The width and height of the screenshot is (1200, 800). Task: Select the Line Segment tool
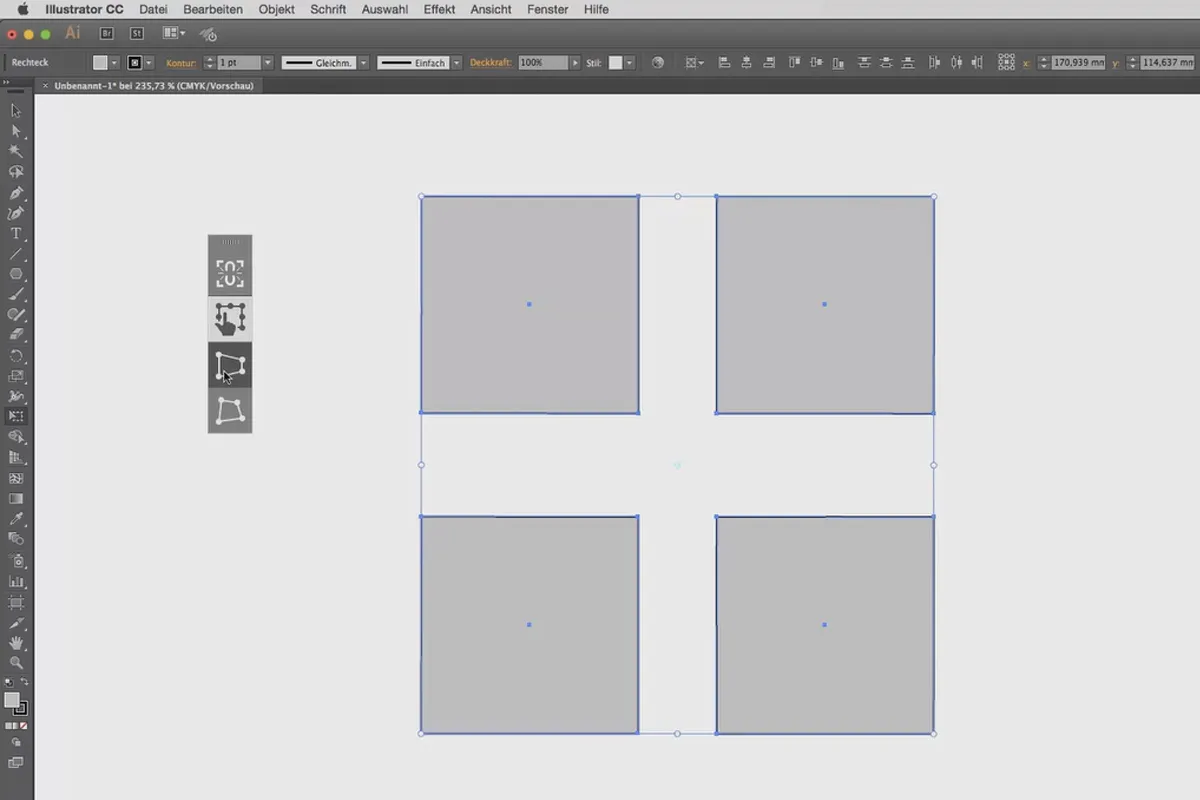pyautogui.click(x=16, y=254)
